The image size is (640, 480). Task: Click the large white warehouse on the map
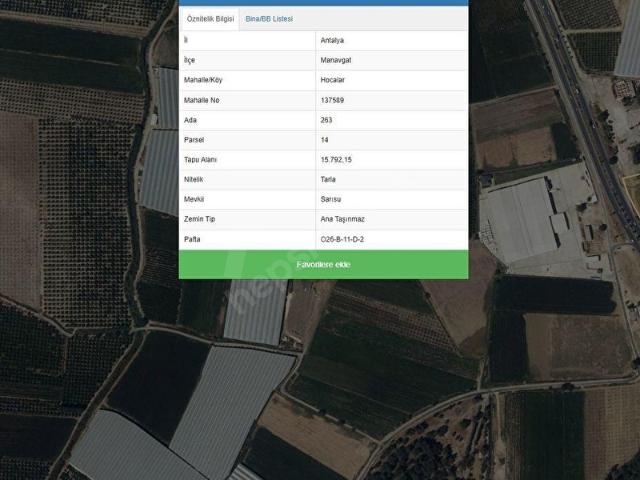(520, 222)
